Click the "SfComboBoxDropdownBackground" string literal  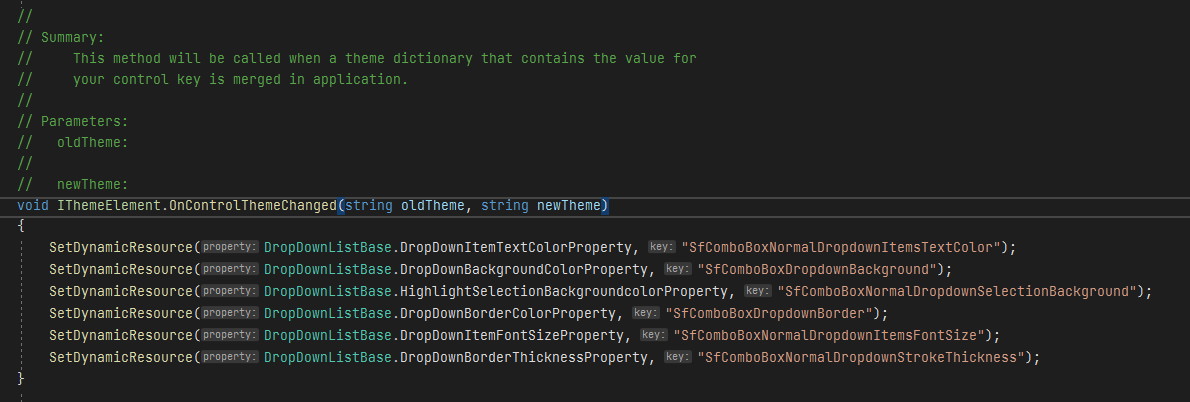(819, 269)
